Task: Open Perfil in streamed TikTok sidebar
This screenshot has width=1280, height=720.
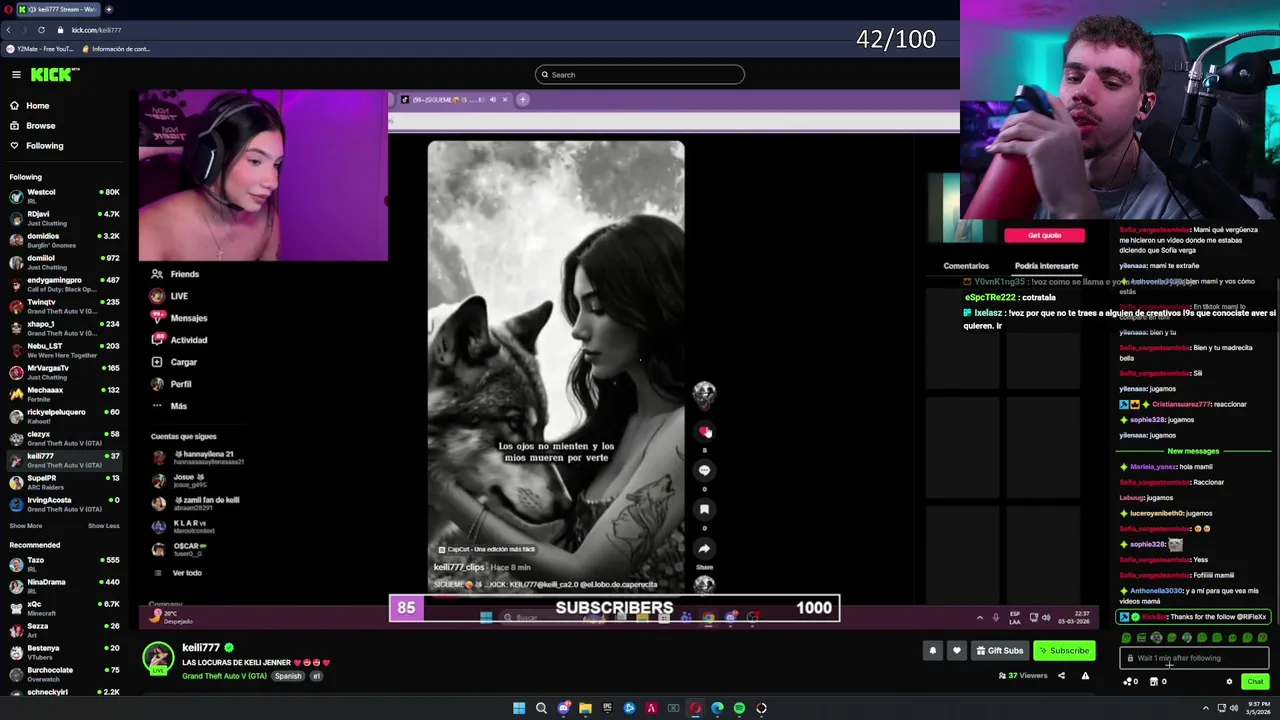Action: tap(171, 384)
